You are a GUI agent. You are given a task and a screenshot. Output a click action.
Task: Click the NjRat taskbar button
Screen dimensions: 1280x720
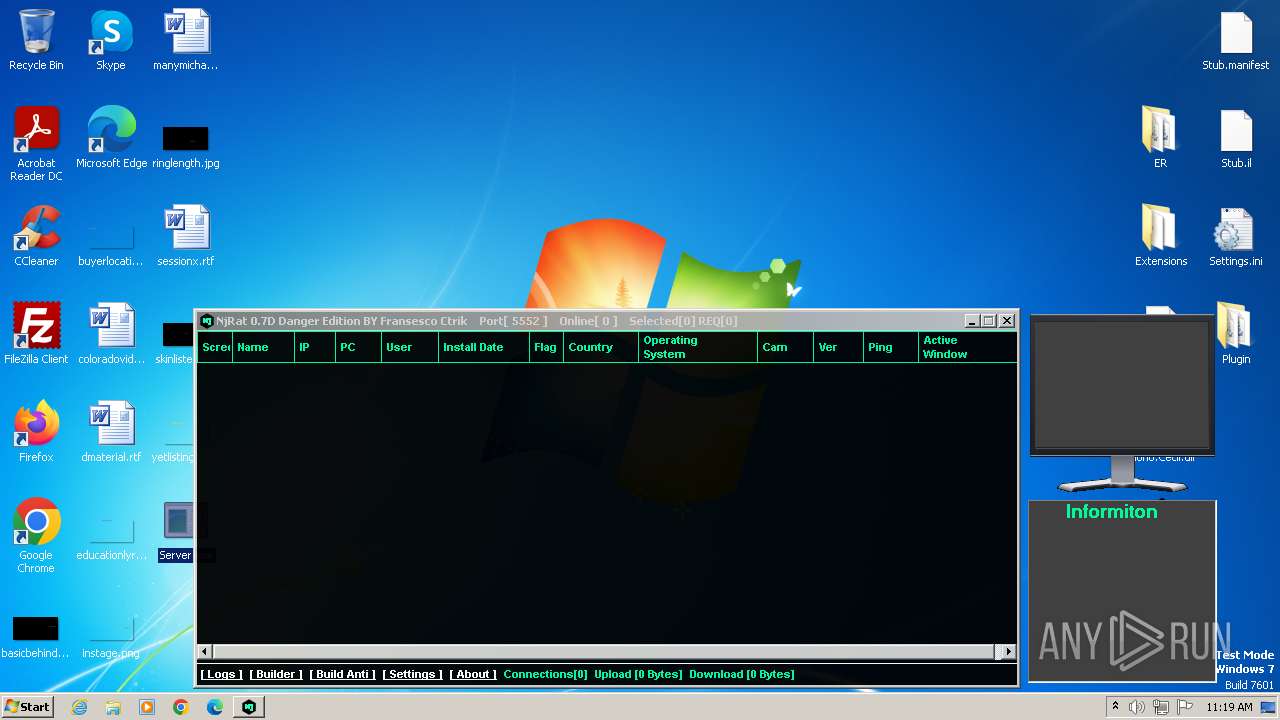249,707
